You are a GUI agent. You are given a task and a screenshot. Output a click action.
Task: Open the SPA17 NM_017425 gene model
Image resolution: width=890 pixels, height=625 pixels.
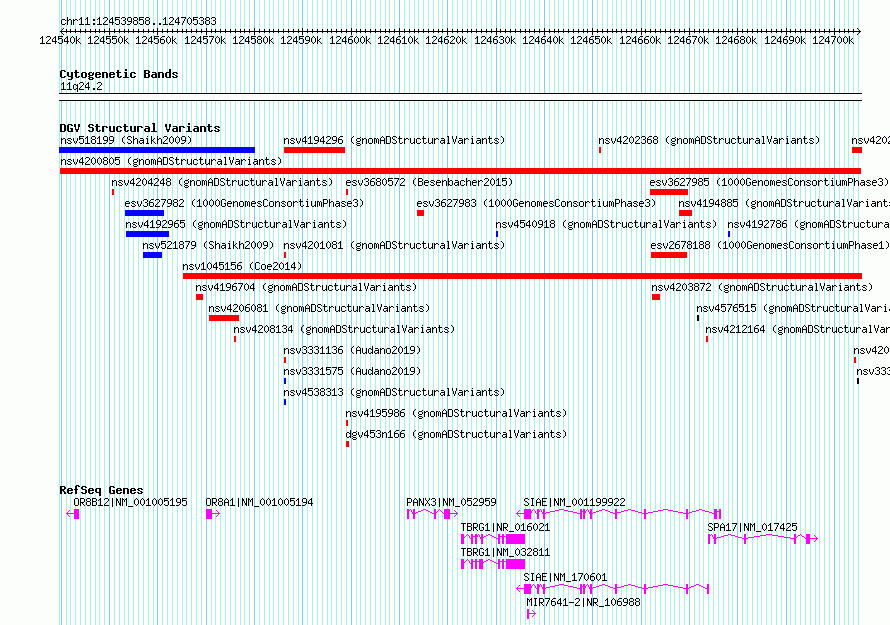tap(763, 539)
